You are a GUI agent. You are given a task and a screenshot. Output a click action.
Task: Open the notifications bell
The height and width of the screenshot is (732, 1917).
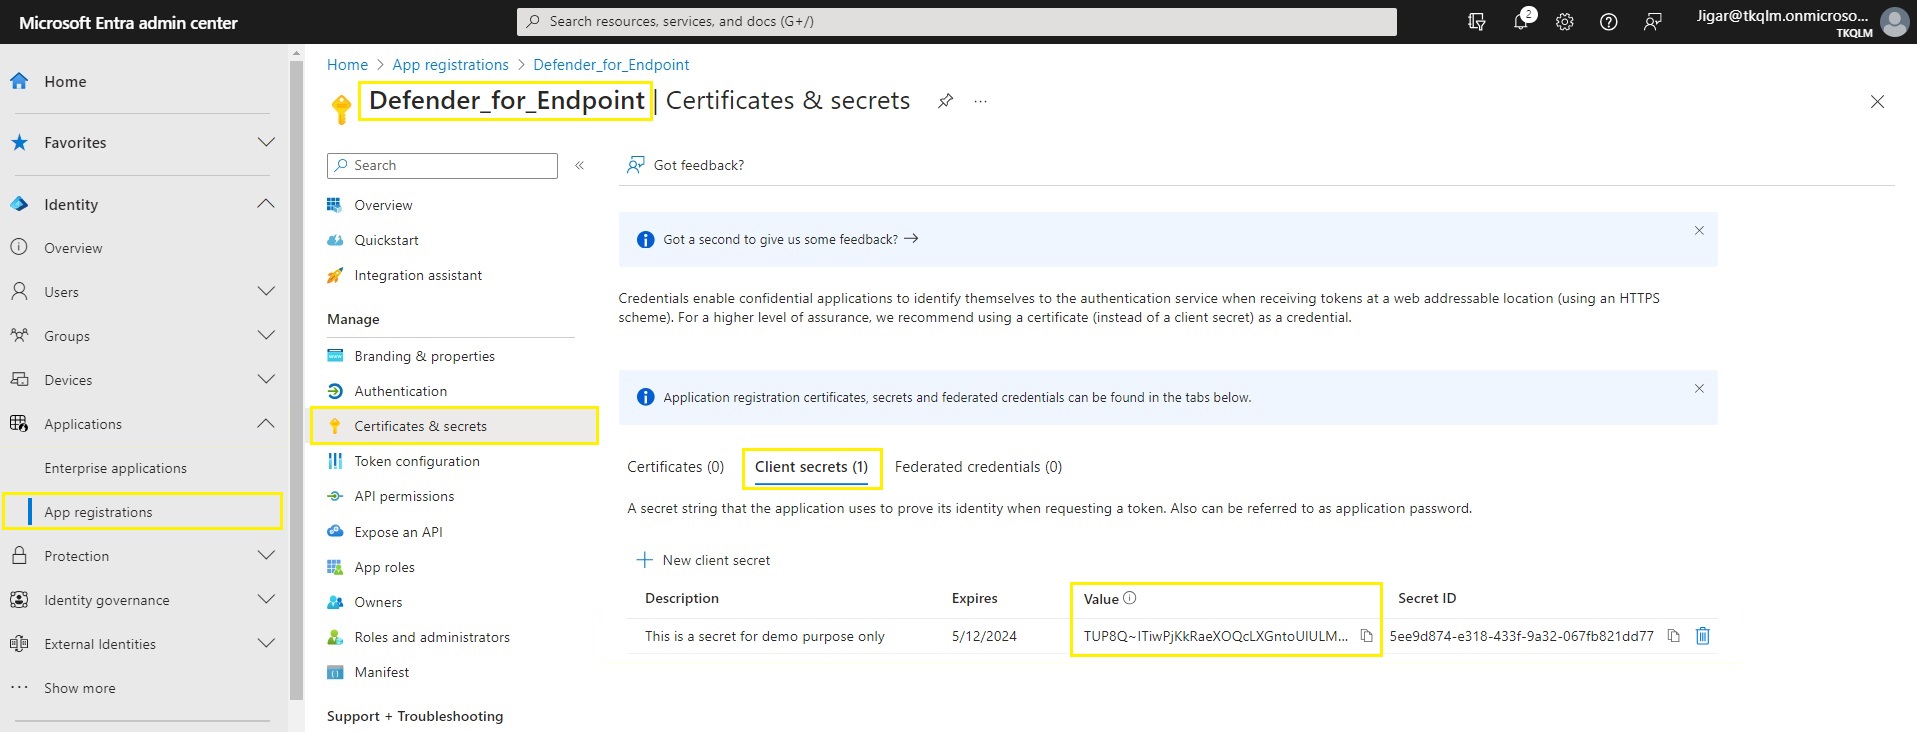(1521, 22)
